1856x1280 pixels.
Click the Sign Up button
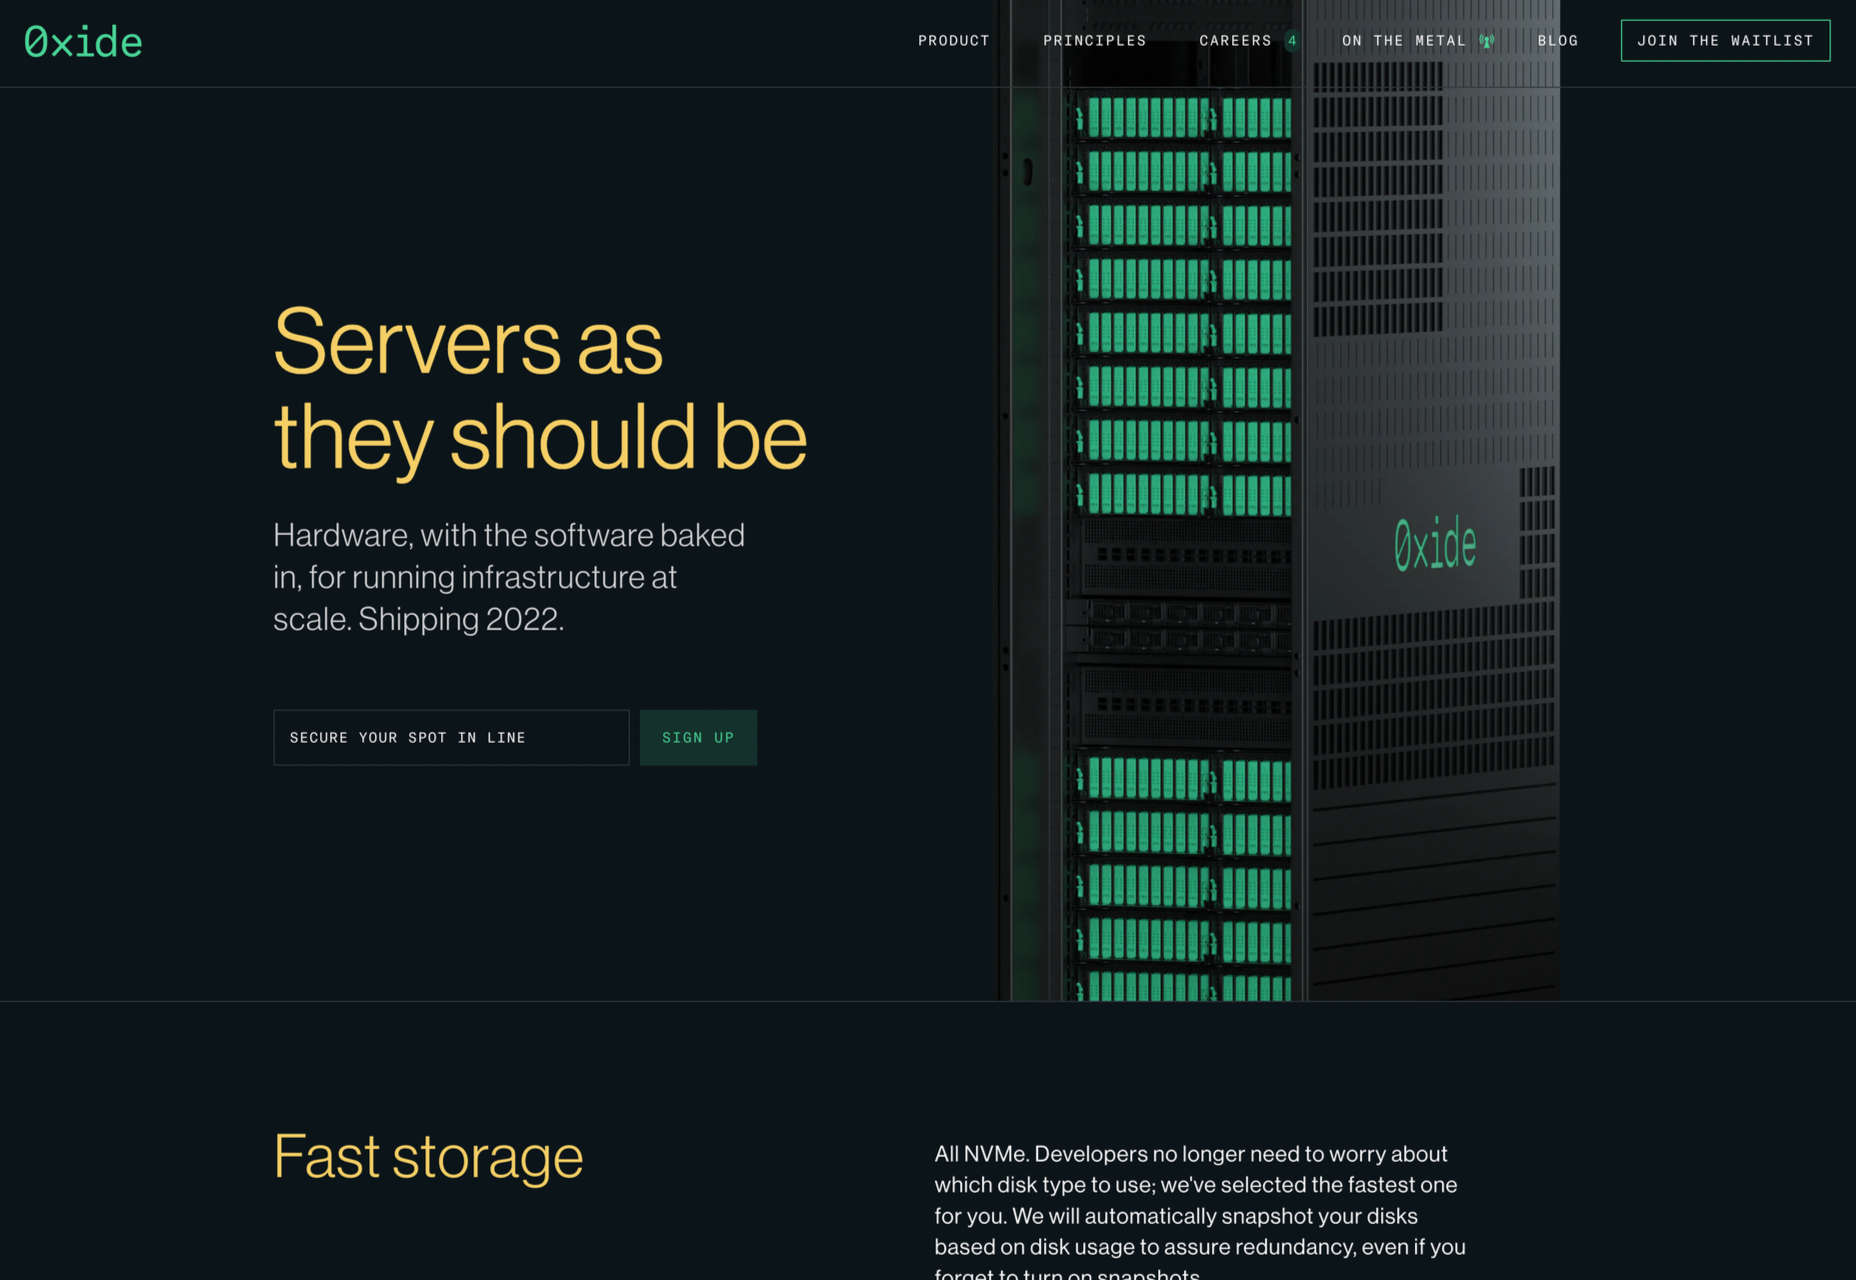click(x=698, y=738)
